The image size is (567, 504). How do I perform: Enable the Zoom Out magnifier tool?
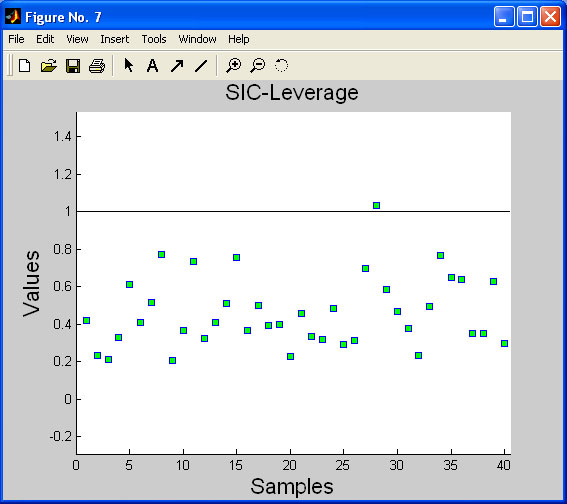pos(257,65)
